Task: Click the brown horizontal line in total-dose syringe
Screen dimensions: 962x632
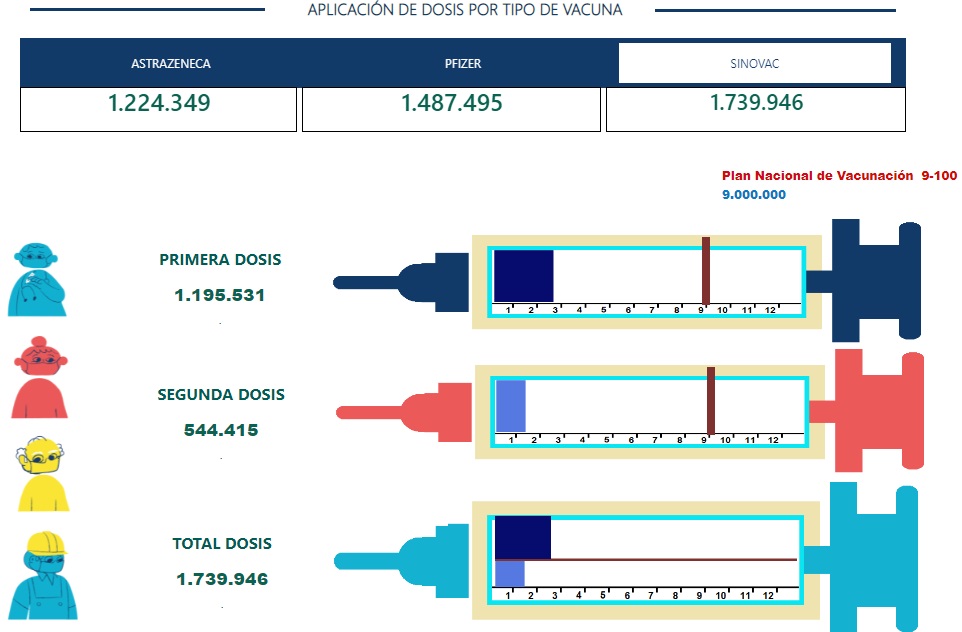Action: click(645, 560)
